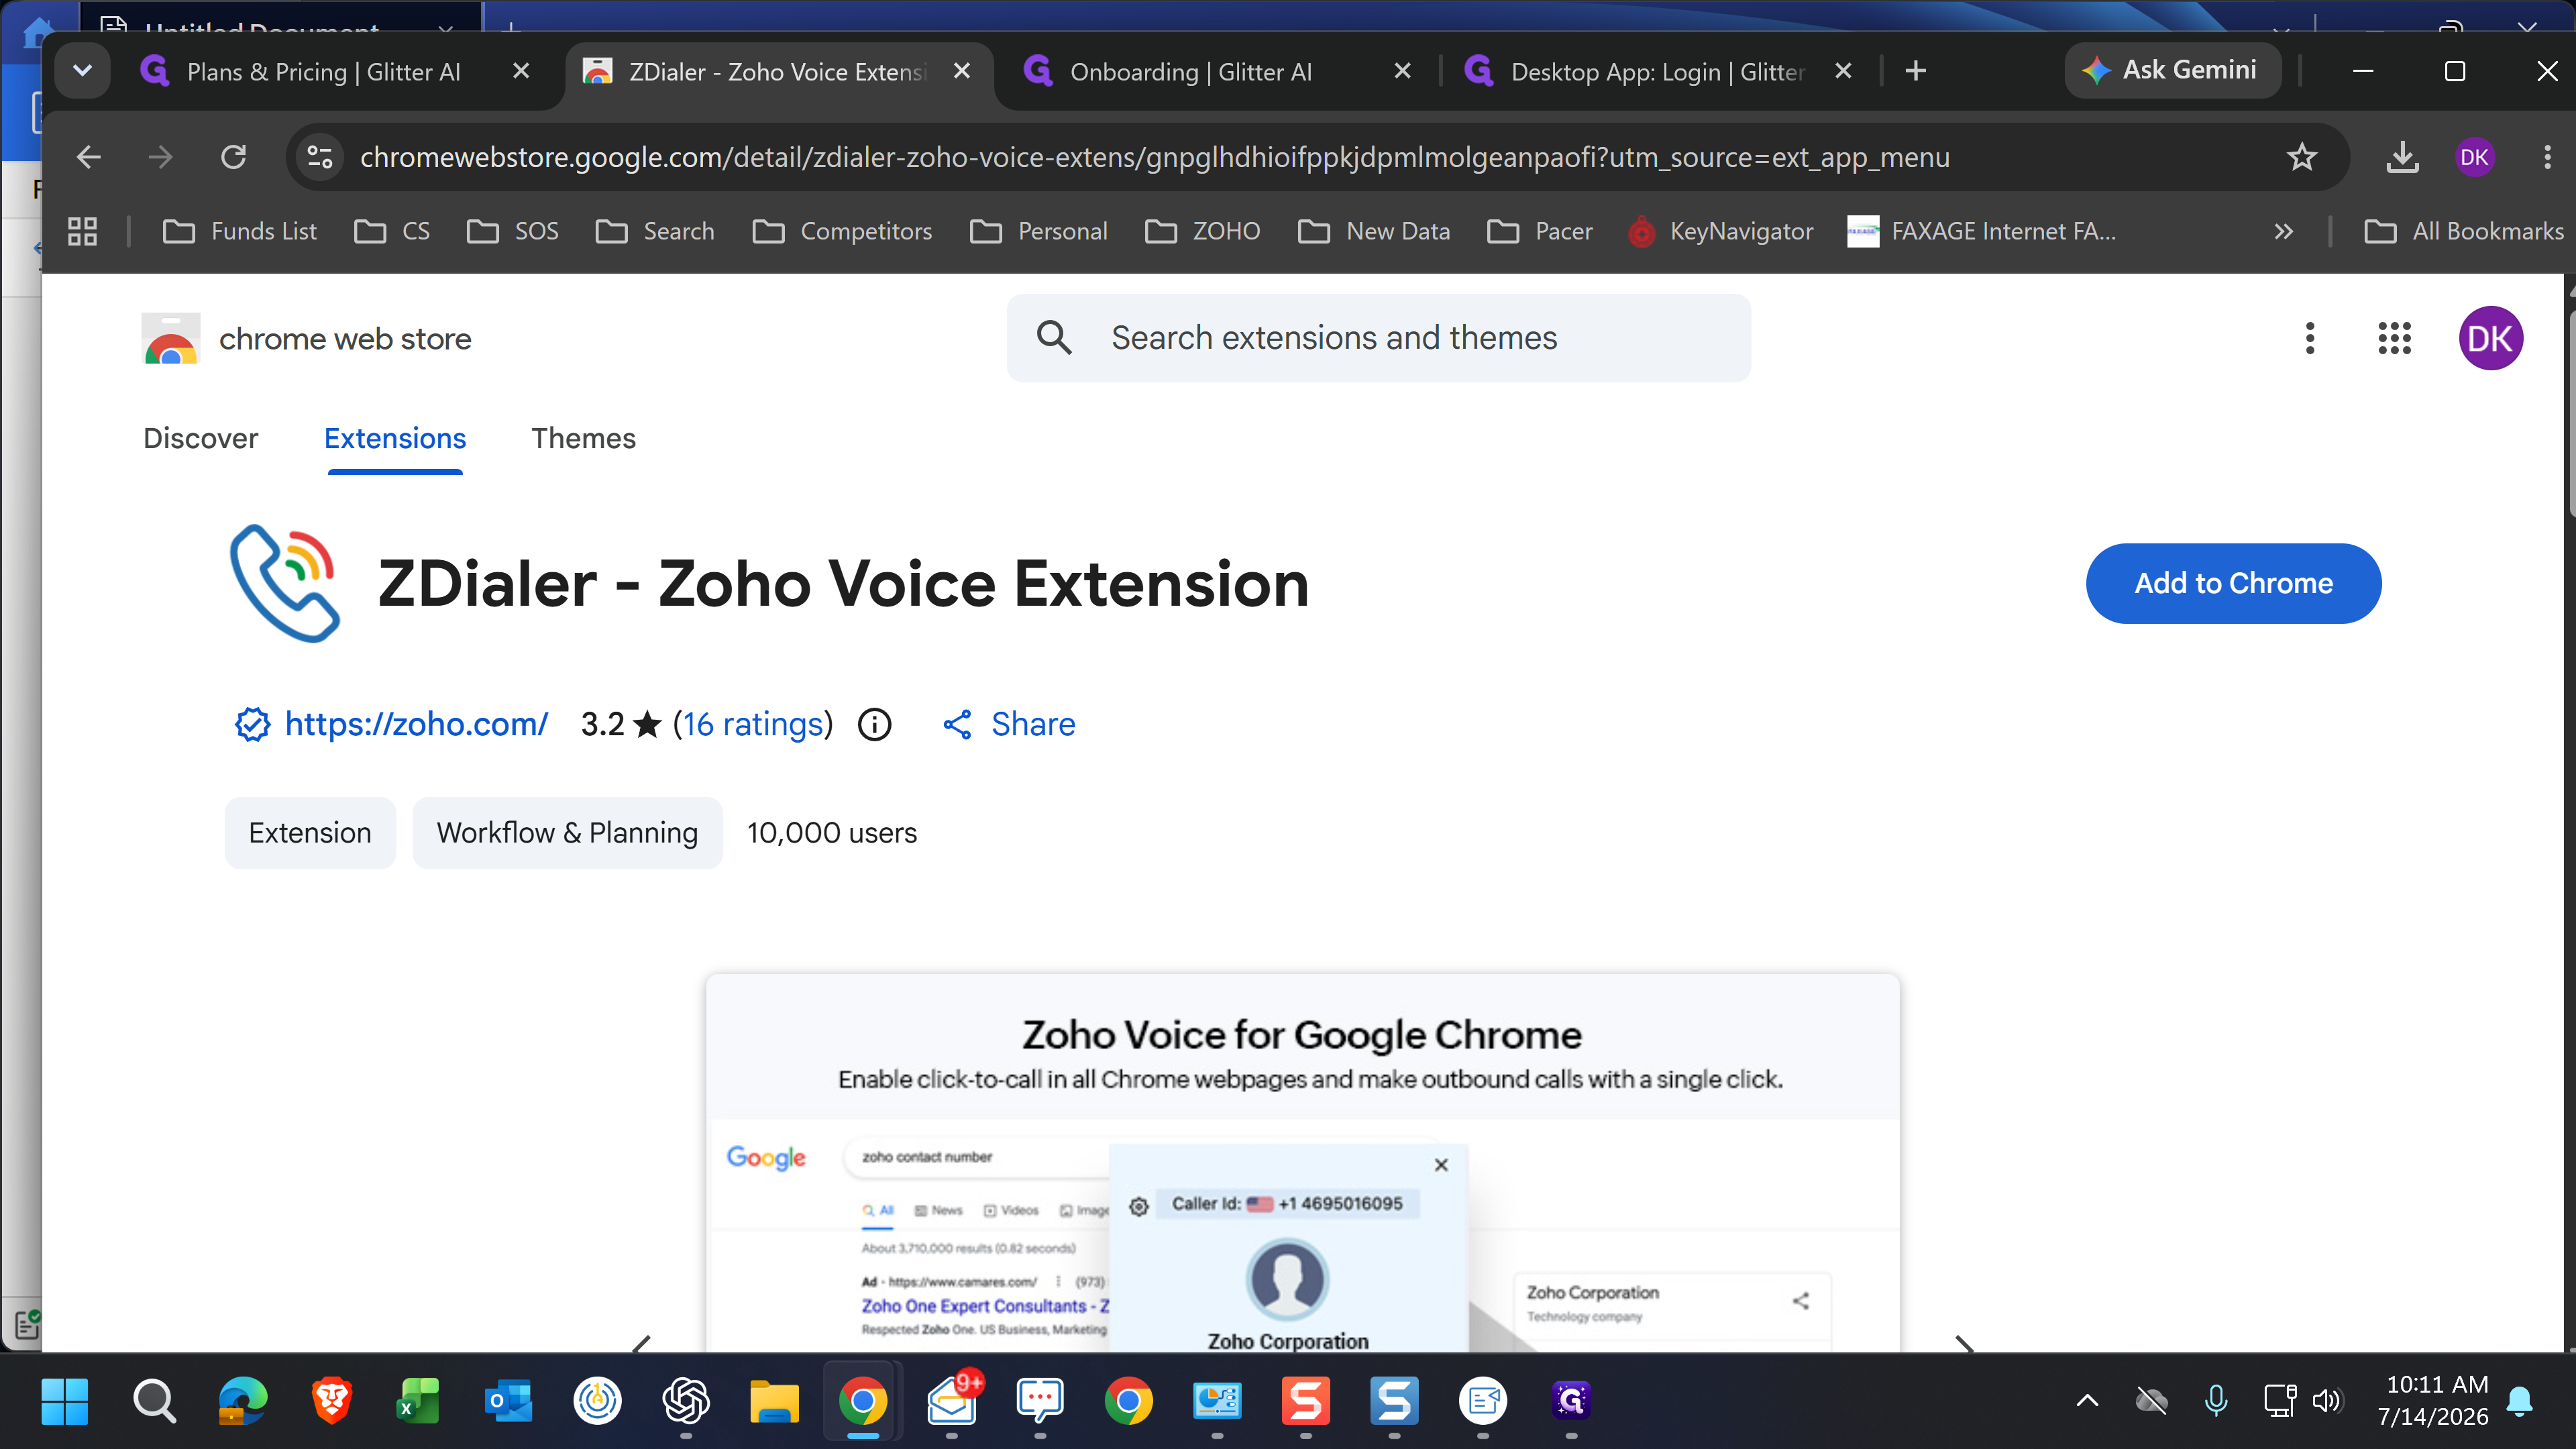The width and height of the screenshot is (2576, 1449).
Task: Click the browser forward arrow
Action: coord(160,157)
